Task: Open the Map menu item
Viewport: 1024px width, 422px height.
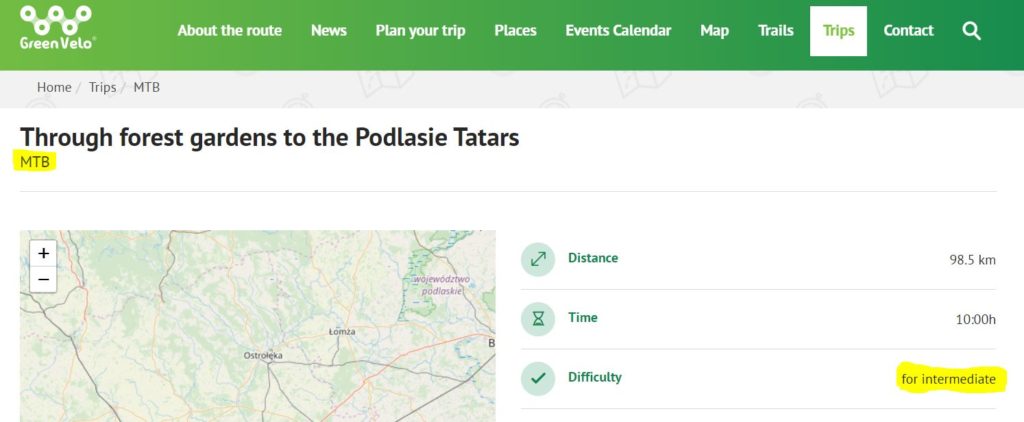Action: coord(714,31)
